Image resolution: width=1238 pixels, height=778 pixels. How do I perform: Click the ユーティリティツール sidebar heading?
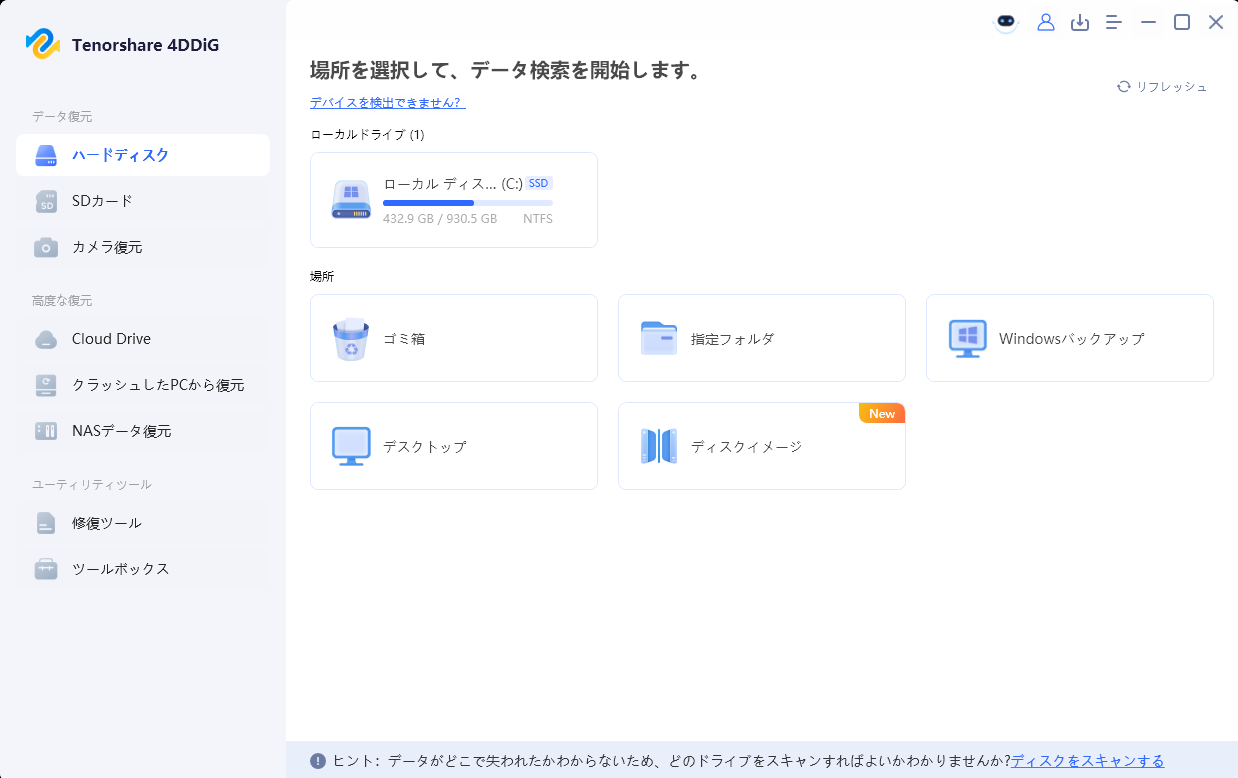click(92, 485)
